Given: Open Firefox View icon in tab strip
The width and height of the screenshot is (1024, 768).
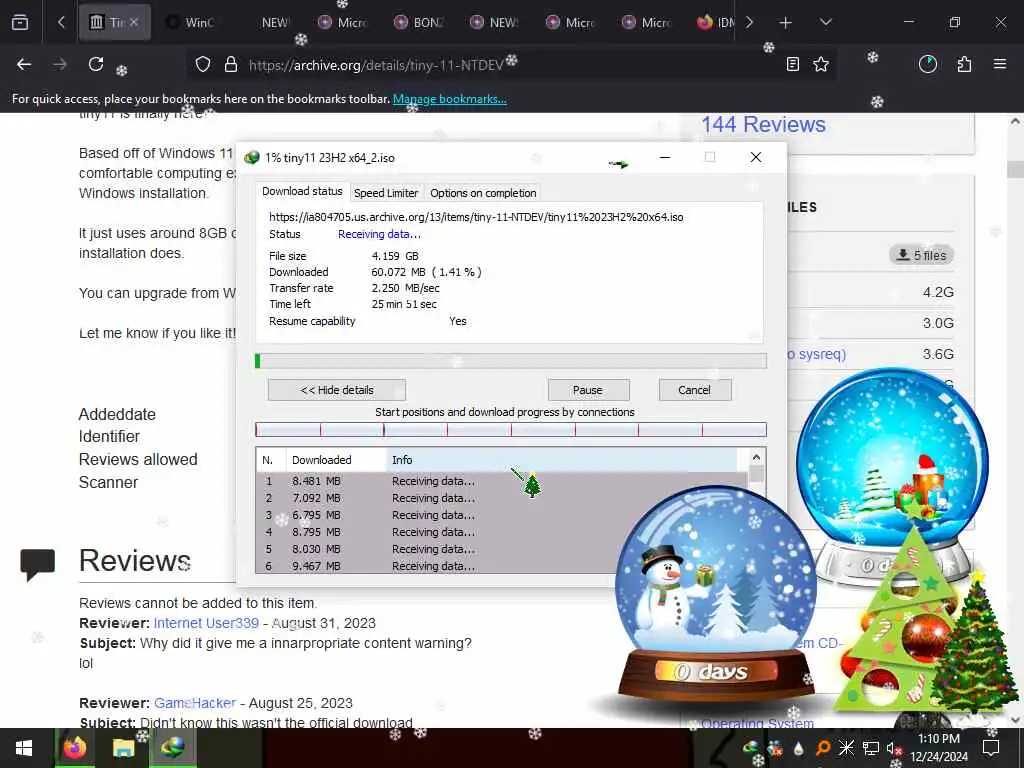Looking at the screenshot, I should pyautogui.click(x=20, y=23).
